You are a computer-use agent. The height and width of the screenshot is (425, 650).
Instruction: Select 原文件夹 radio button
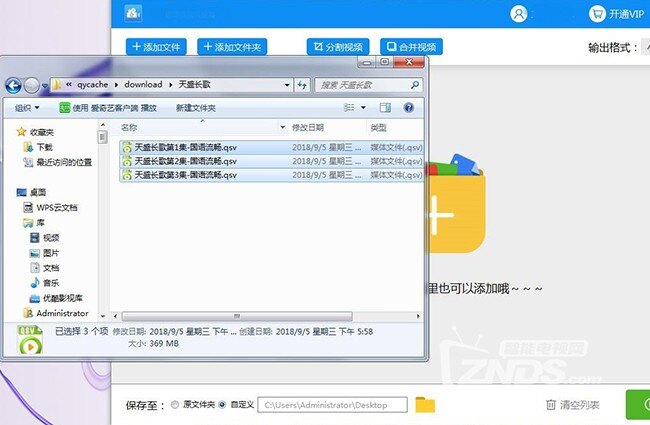pyautogui.click(x=175, y=405)
